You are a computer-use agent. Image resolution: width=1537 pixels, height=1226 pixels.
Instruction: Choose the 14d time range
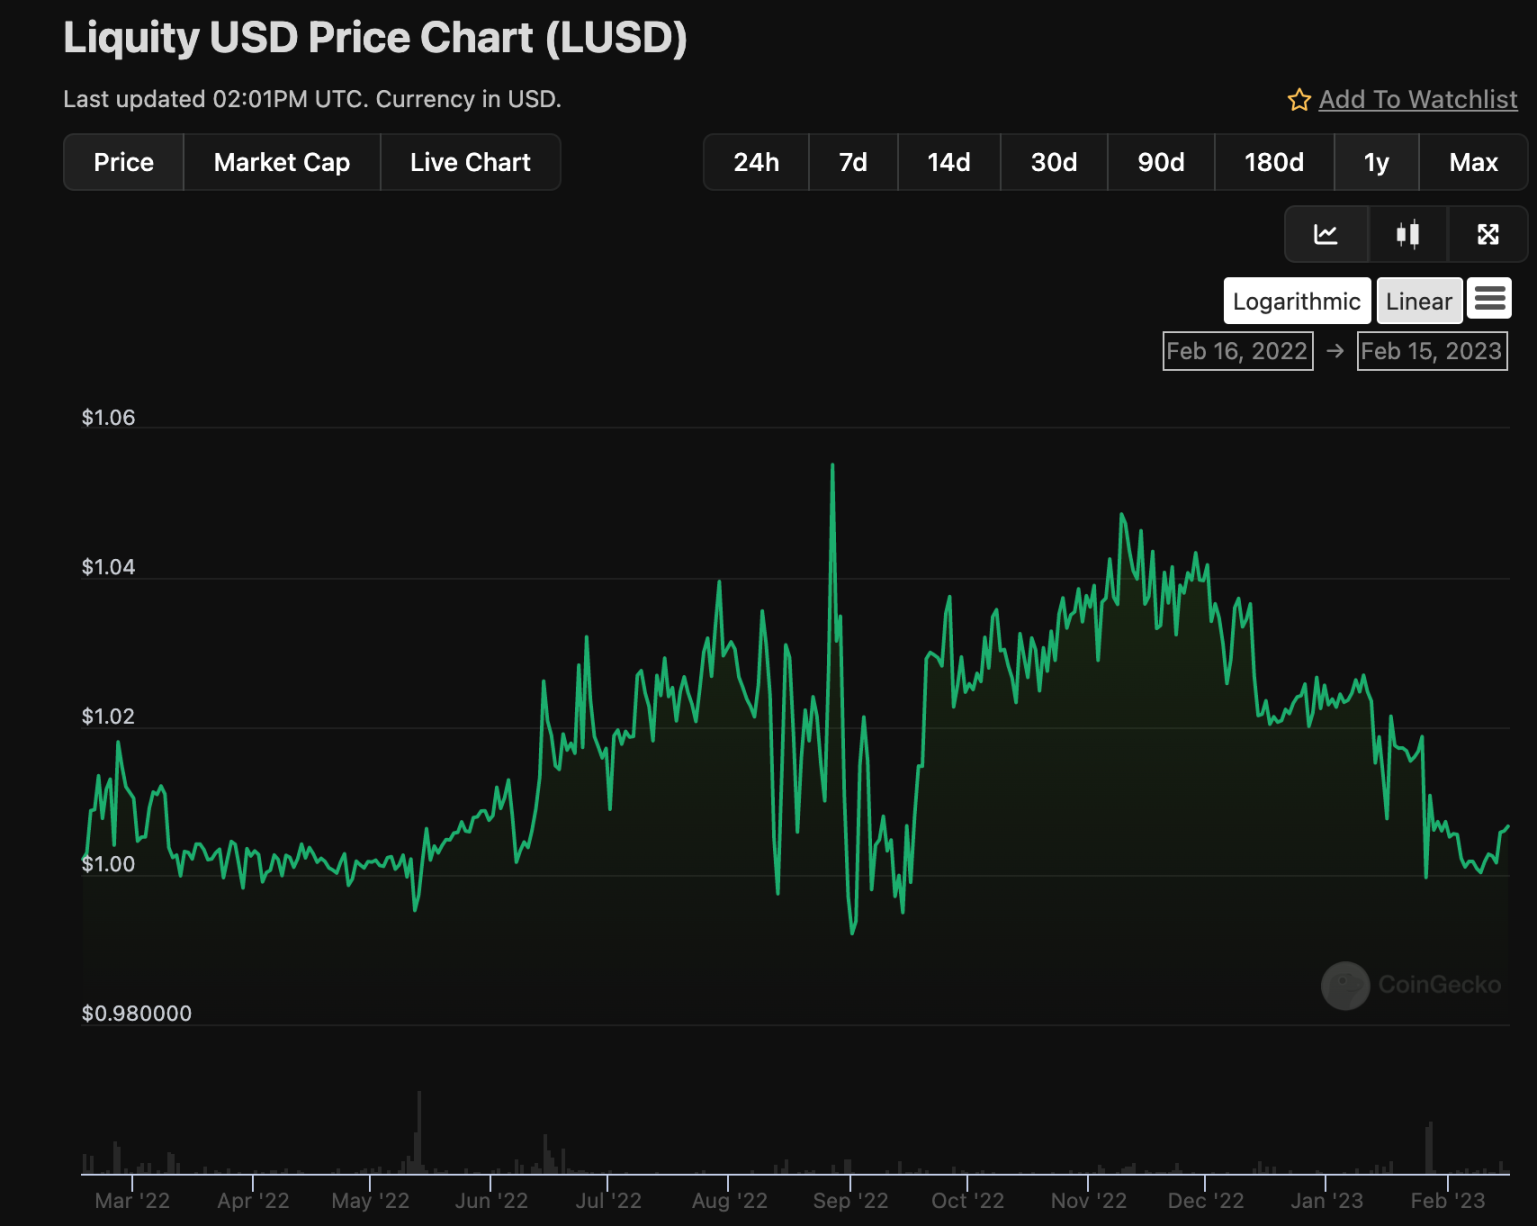point(949,162)
